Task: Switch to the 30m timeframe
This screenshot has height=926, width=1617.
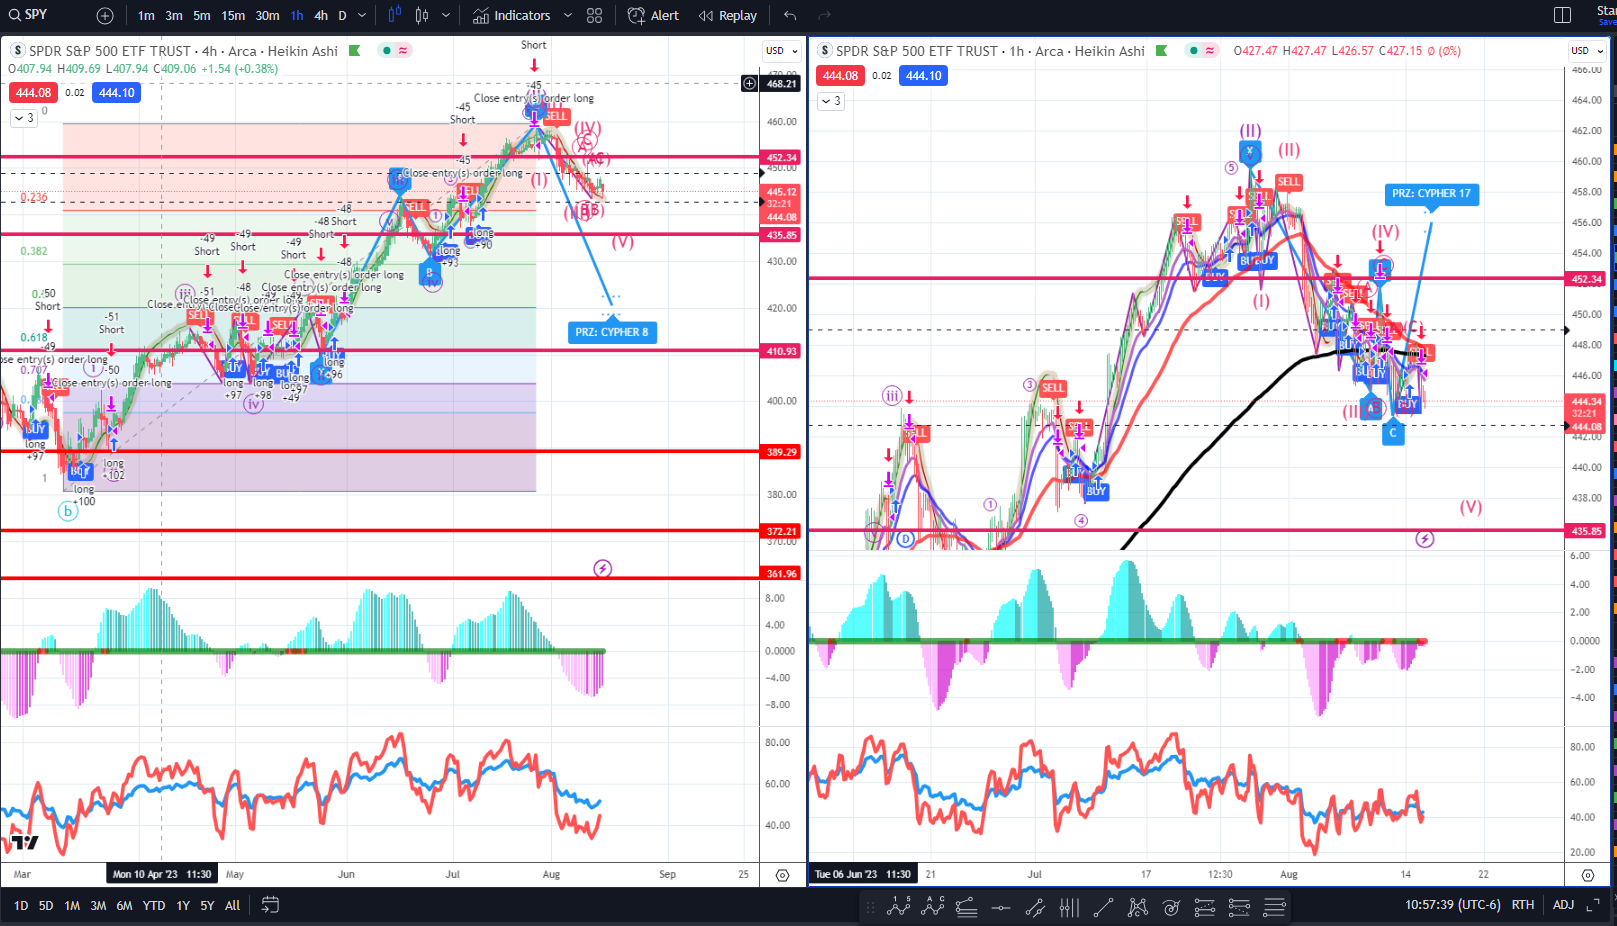Action: (x=267, y=16)
